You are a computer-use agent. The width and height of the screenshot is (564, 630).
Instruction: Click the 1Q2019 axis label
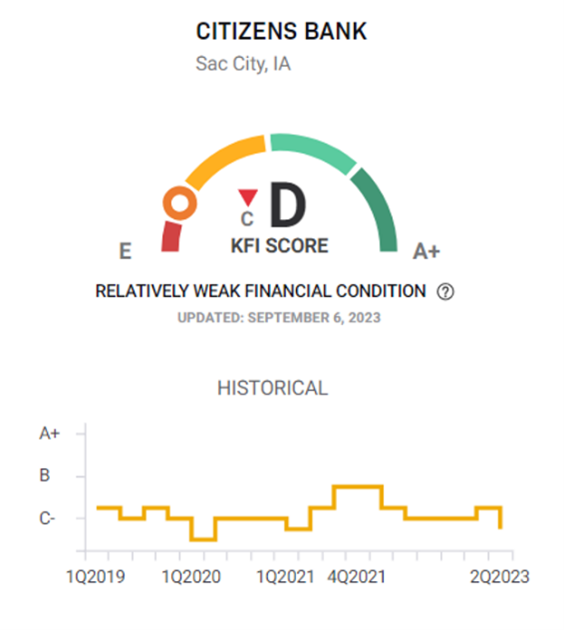(96, 577)
